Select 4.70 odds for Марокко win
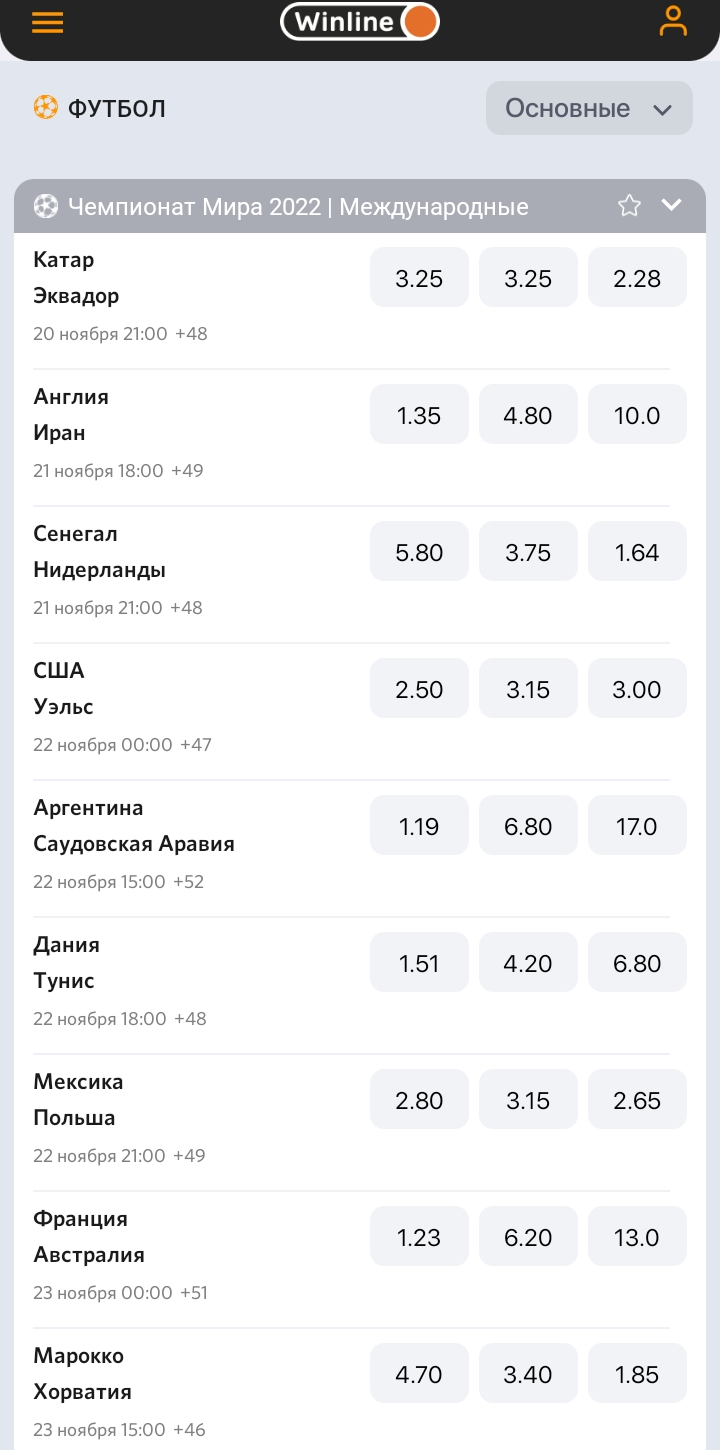Screen dimensions: 720x1450 pos(419,1375)
